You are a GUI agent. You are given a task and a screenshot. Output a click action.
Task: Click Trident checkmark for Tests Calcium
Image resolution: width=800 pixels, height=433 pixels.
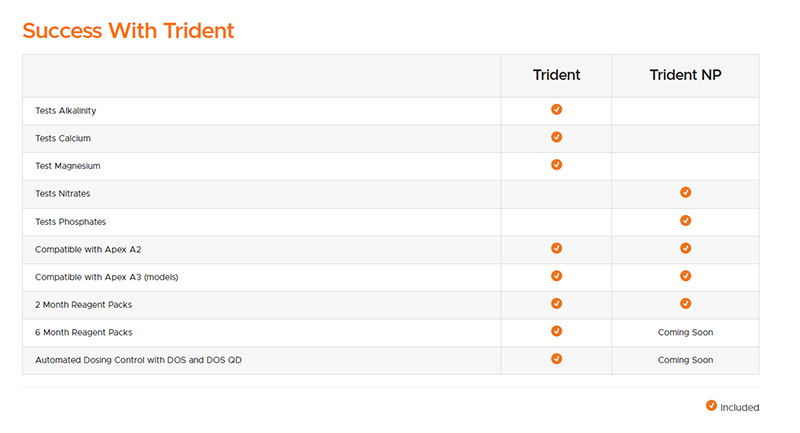(x=556, y=137)
